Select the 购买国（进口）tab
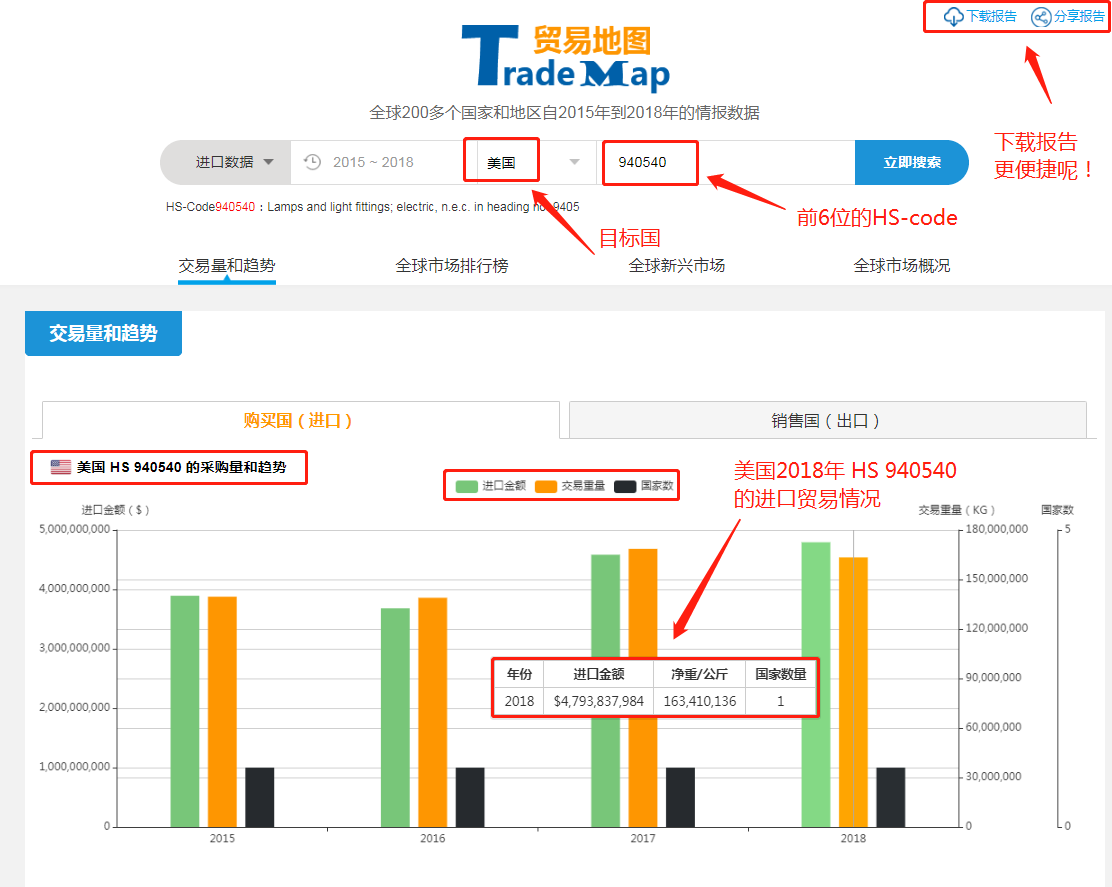Viewport: 1112px width, 887px height. pos(301,420)
